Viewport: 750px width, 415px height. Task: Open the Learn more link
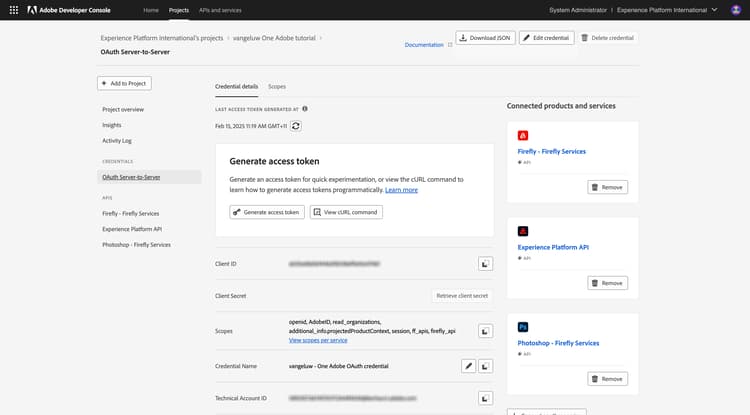click(401, 190)
